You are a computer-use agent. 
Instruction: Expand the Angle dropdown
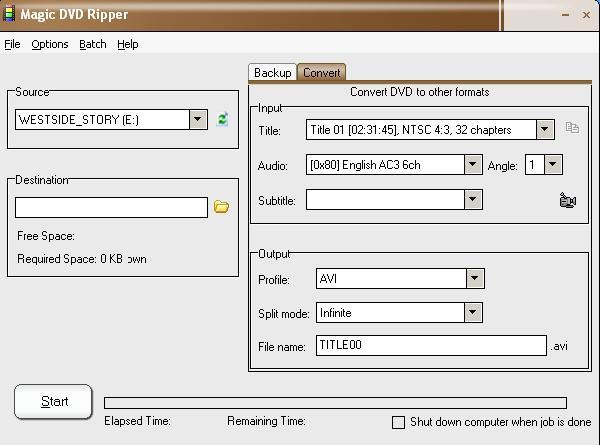(553, 165)
